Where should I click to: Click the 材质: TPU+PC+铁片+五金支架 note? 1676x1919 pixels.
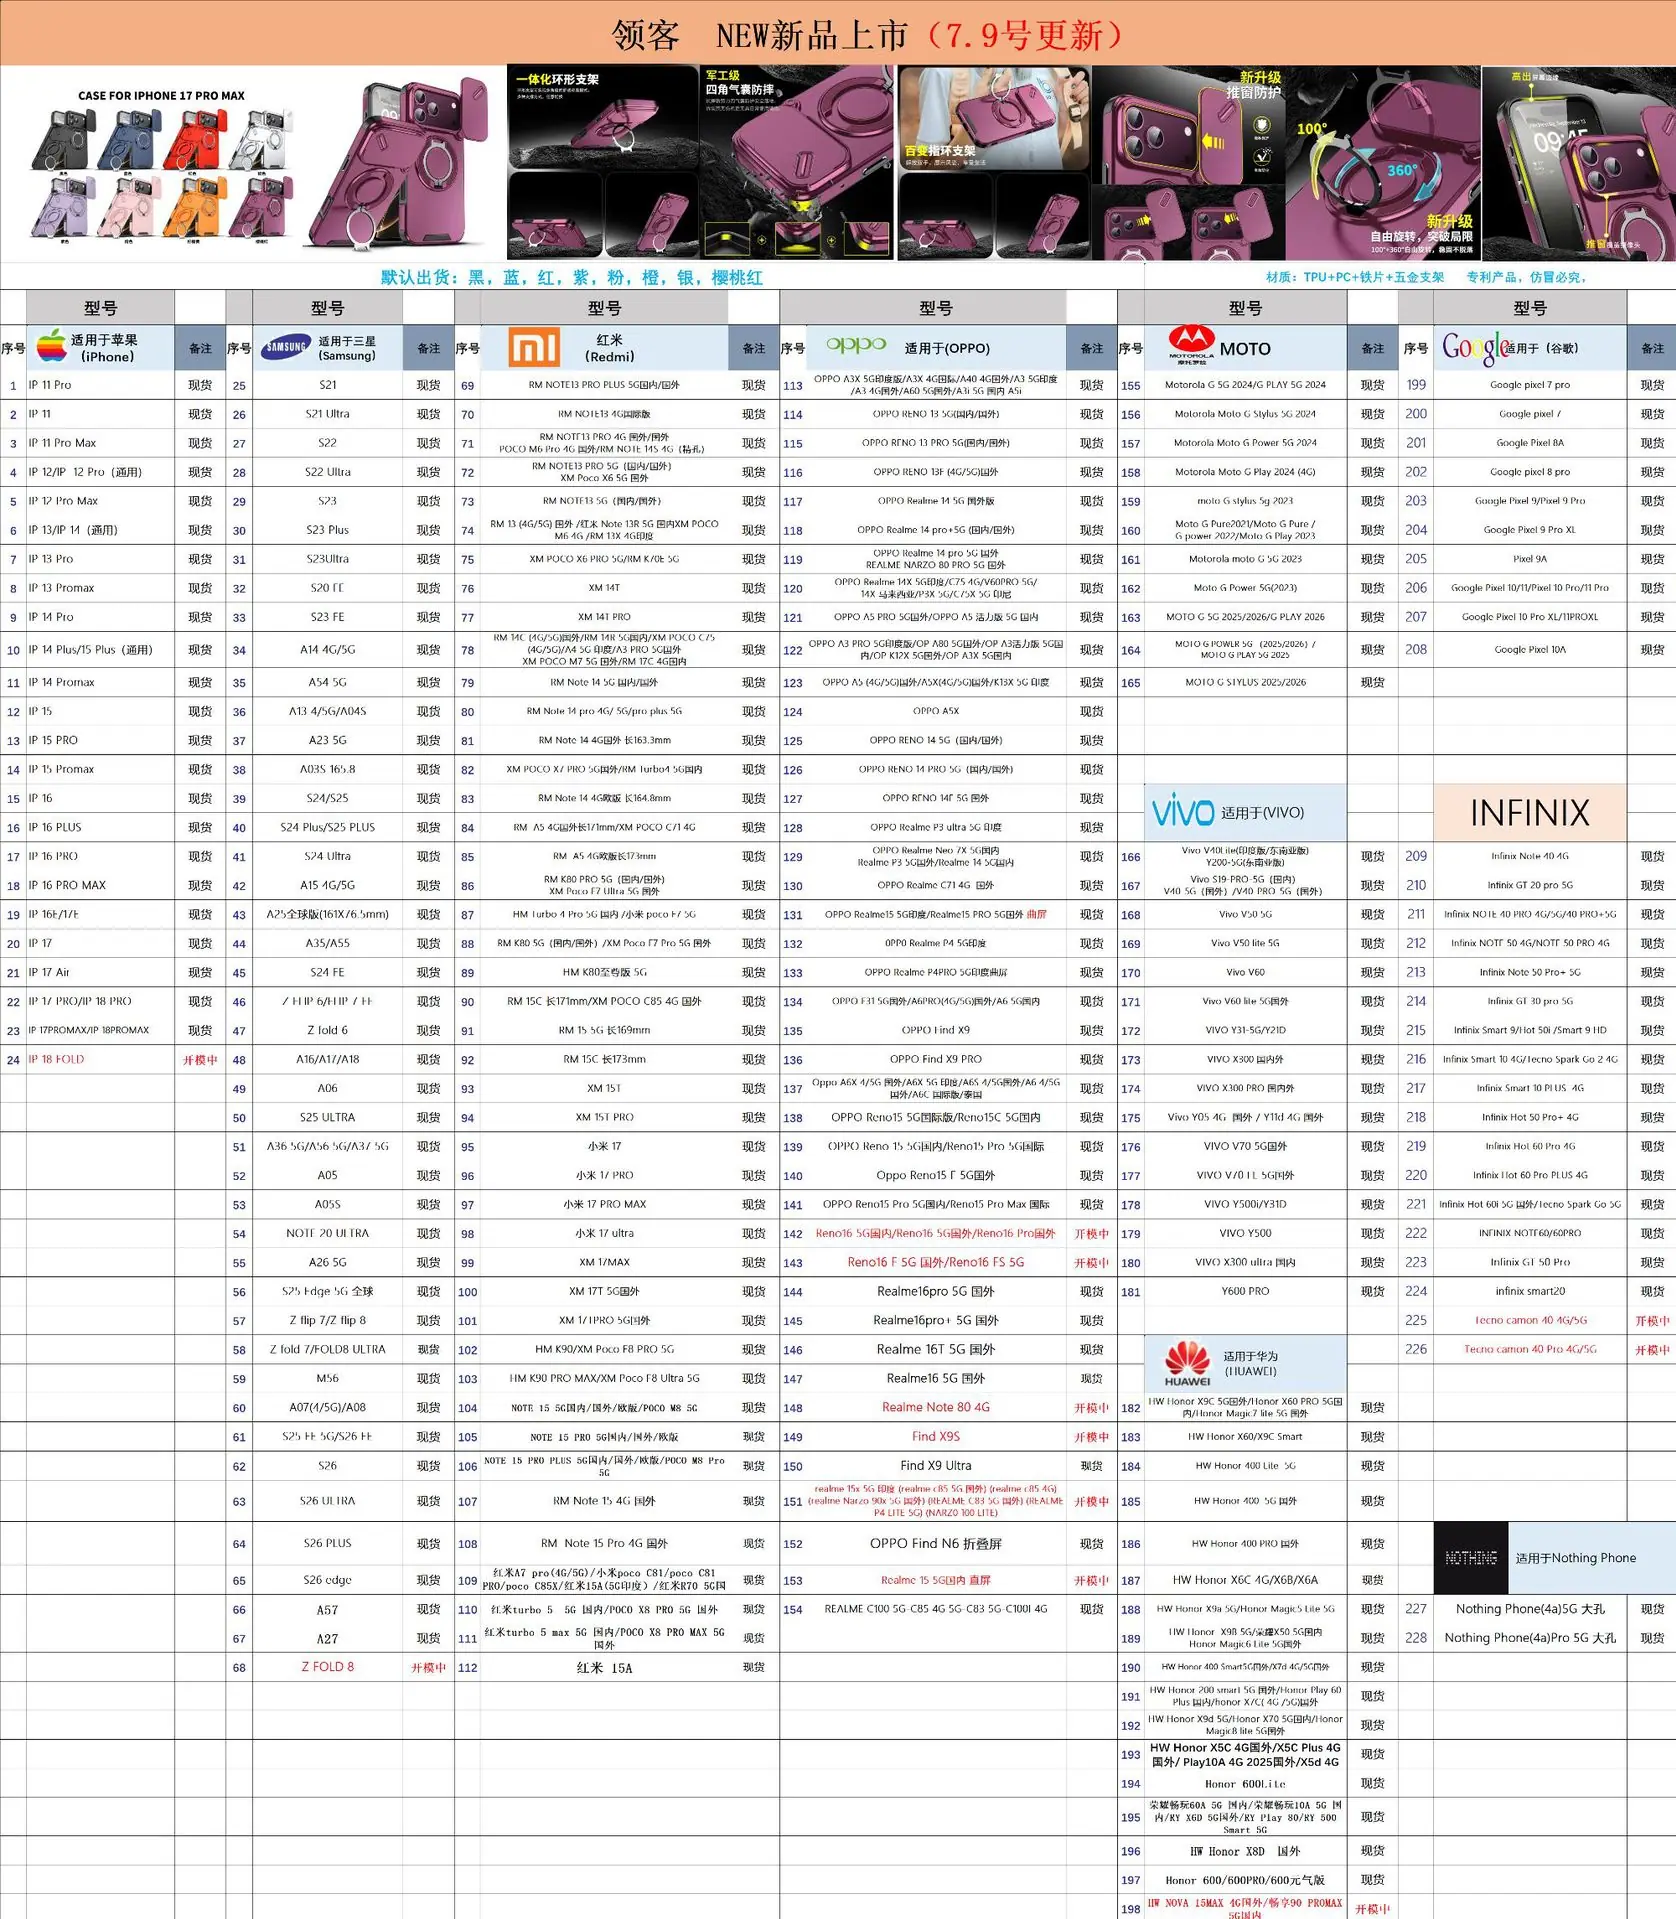(x=1354, y=277)
